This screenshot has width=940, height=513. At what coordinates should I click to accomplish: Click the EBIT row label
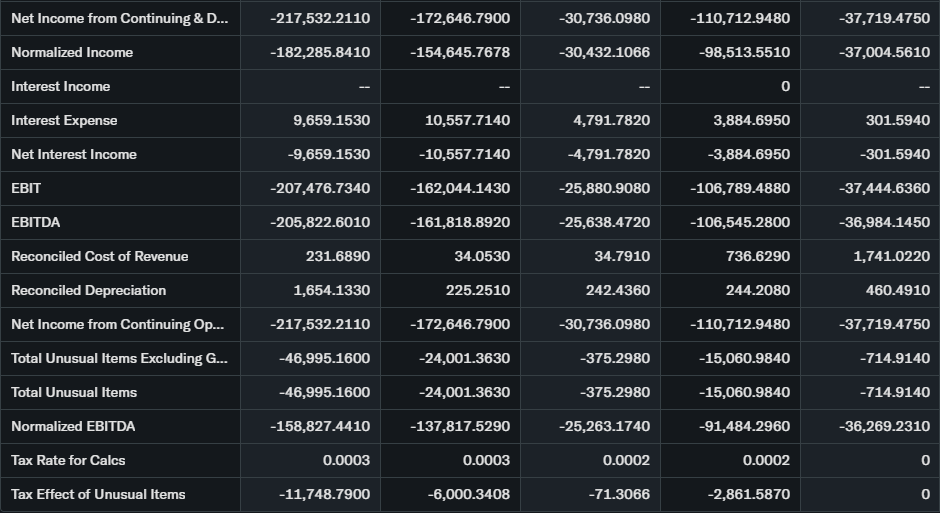26,188
